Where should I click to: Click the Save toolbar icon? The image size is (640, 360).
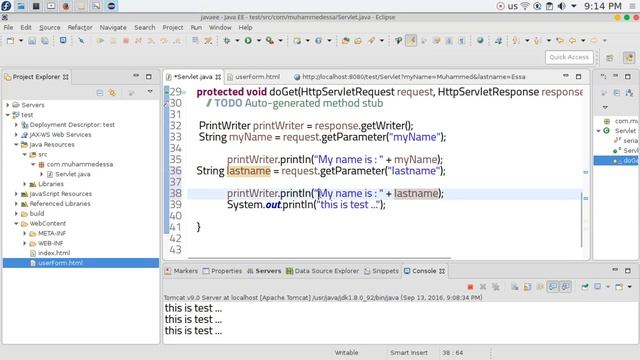tap(32, 41)
